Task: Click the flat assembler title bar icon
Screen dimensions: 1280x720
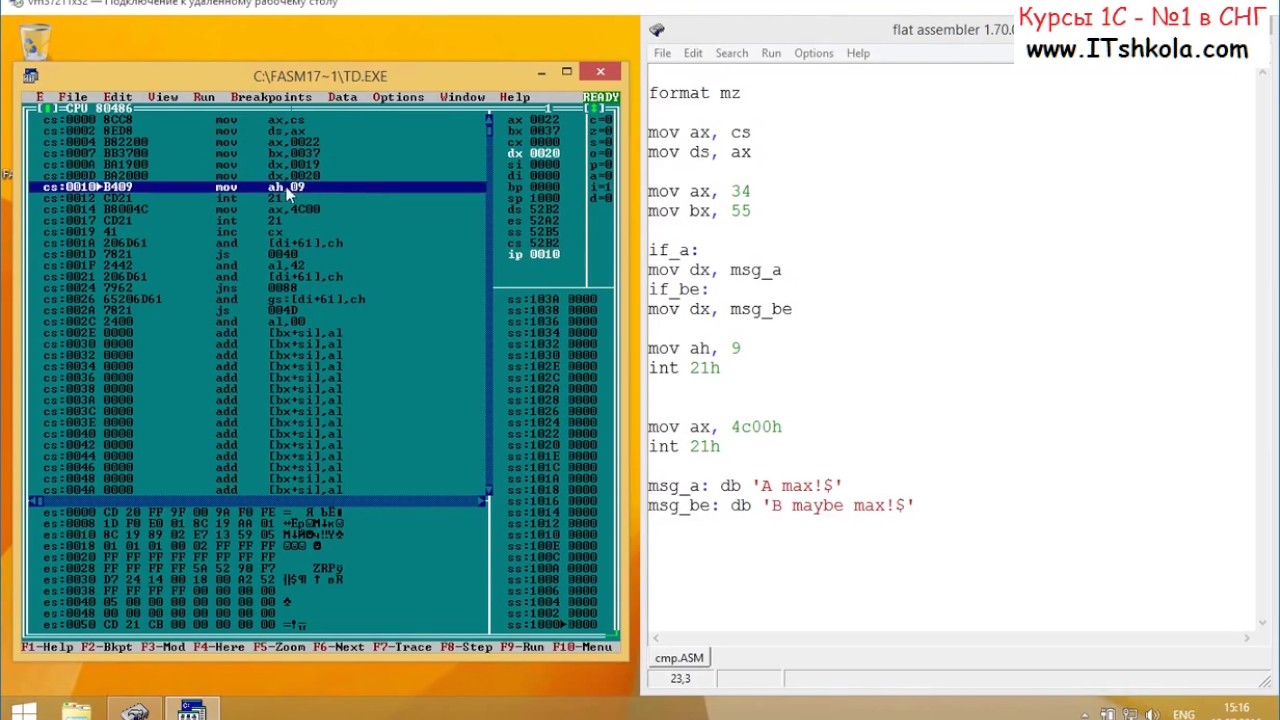Action: point(656,30)
